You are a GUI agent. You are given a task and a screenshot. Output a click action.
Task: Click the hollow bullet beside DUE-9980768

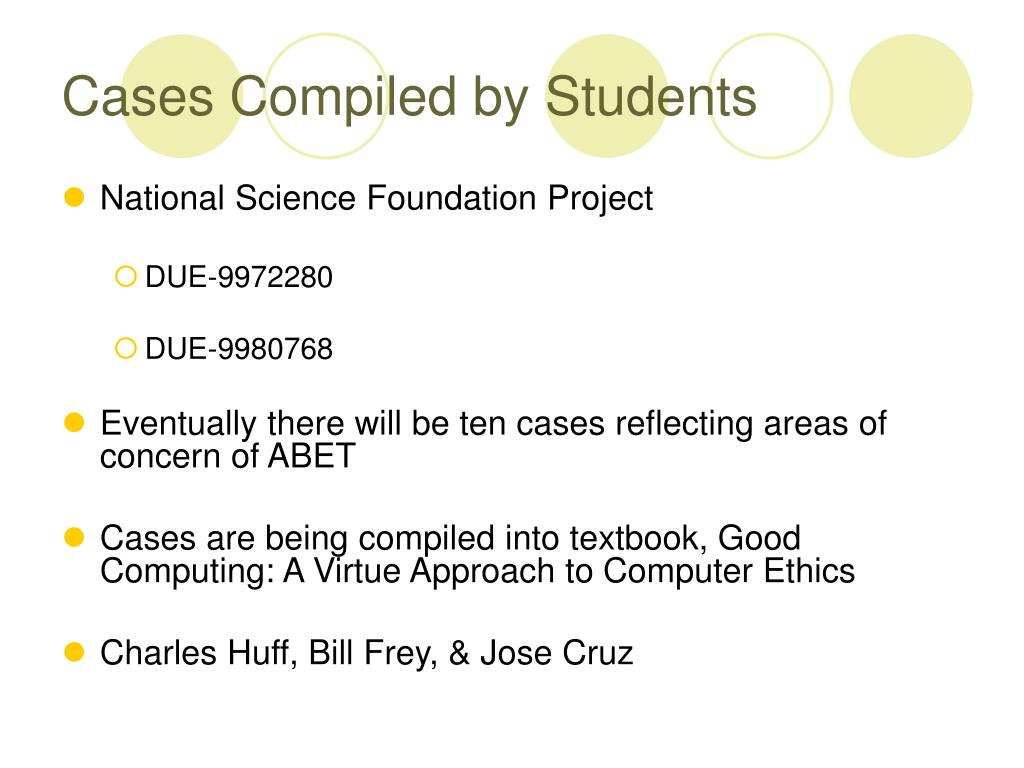125,348
